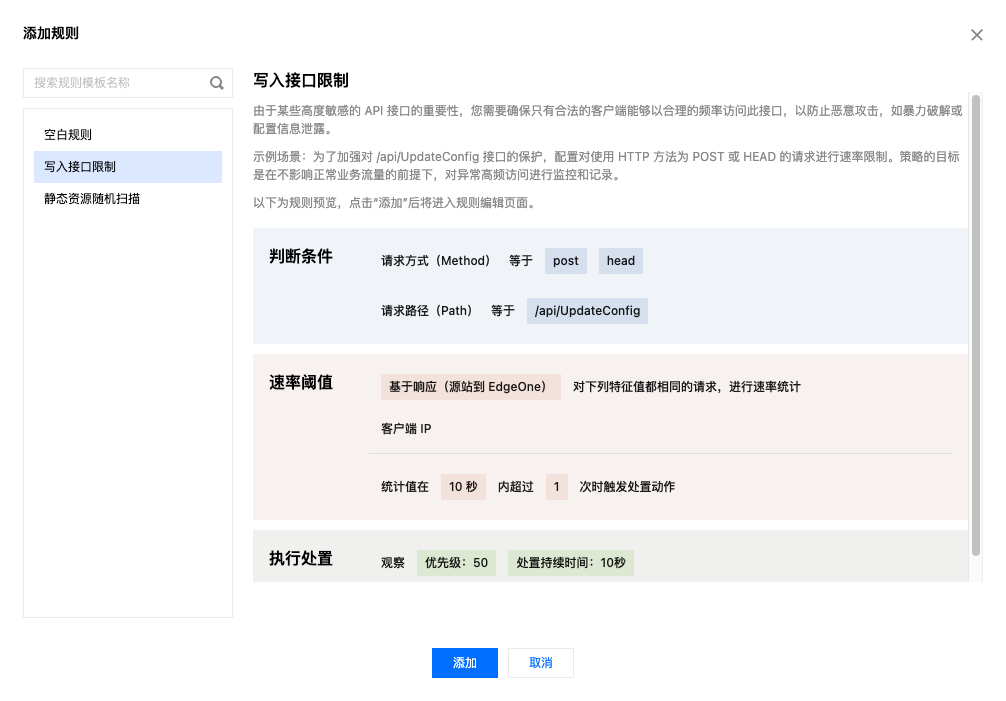Click the head method tag
Screen dimensions: 1006x701
pos(621,261)
